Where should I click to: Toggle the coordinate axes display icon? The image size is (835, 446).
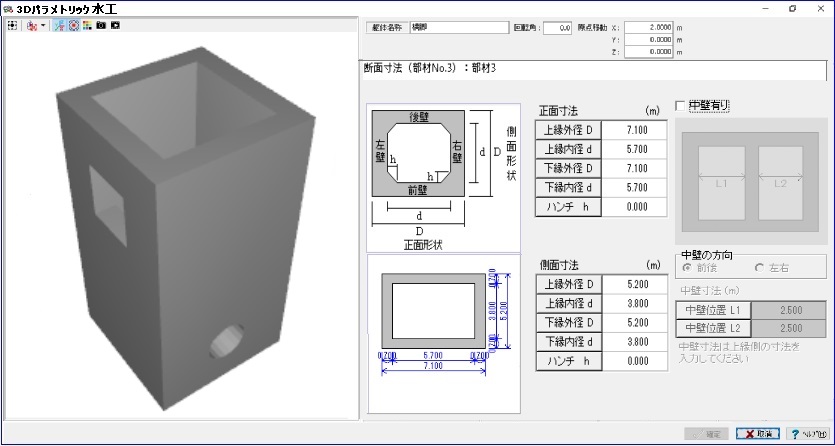click(x=60, y=25)
